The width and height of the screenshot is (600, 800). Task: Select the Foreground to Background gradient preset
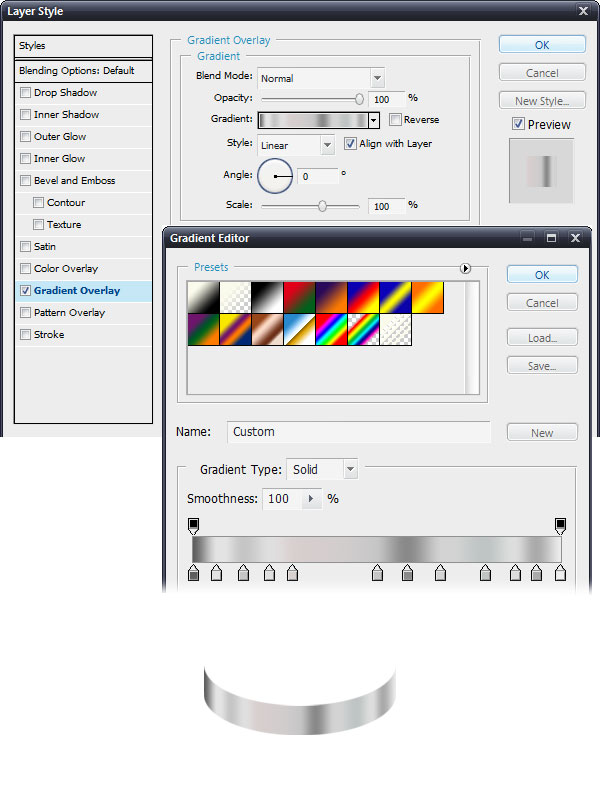[204, 297]
